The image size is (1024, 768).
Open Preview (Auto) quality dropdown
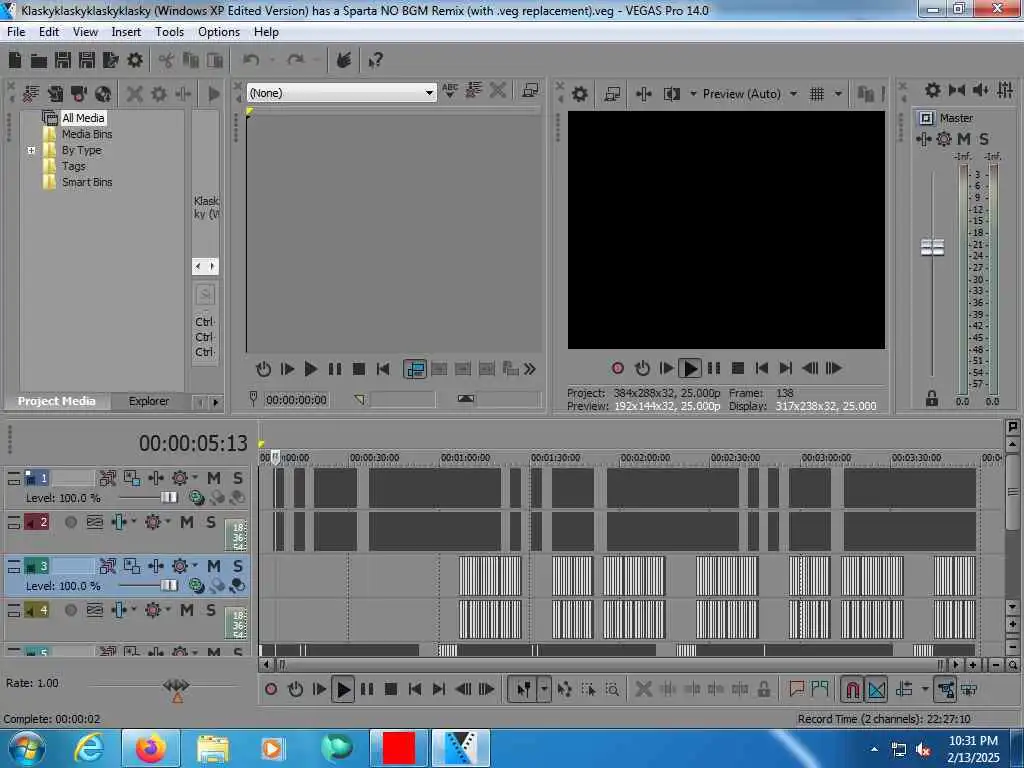[x=793, y=94]
